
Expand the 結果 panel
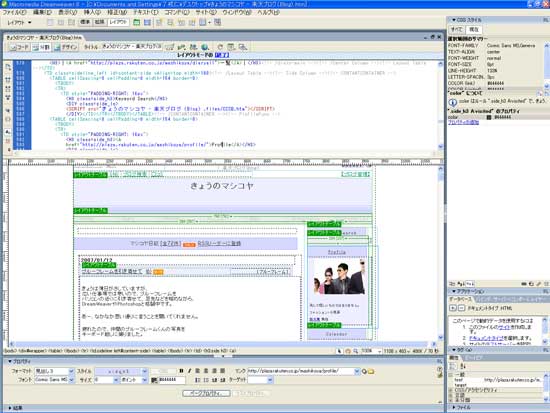click(x=10, y=408)
